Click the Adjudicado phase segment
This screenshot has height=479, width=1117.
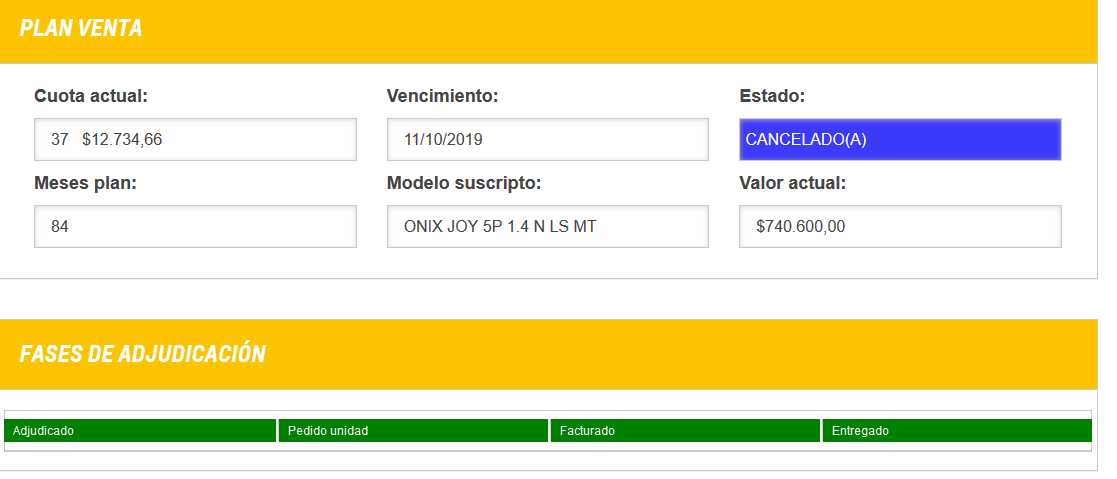(x=140, y=431)
